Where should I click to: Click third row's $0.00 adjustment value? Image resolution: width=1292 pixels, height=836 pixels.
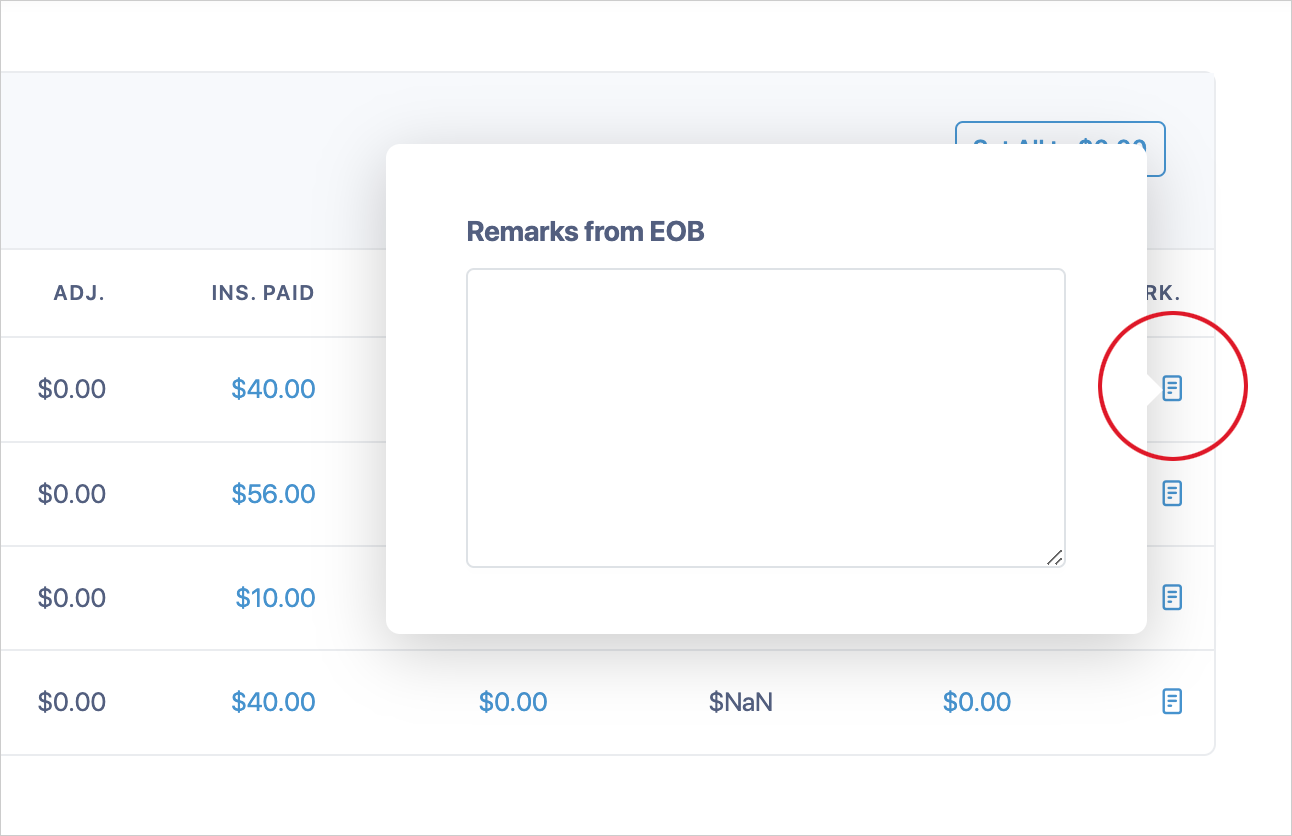point(72,598)
